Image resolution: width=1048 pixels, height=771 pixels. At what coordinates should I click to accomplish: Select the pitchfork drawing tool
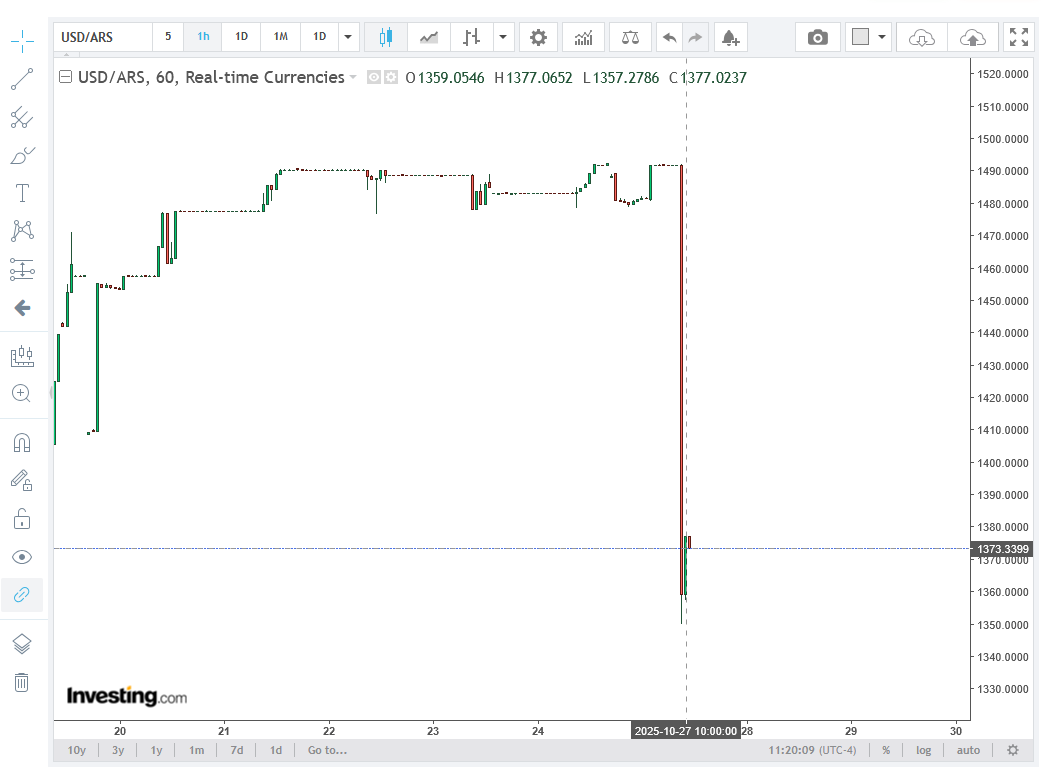click(x=22, y=118)
